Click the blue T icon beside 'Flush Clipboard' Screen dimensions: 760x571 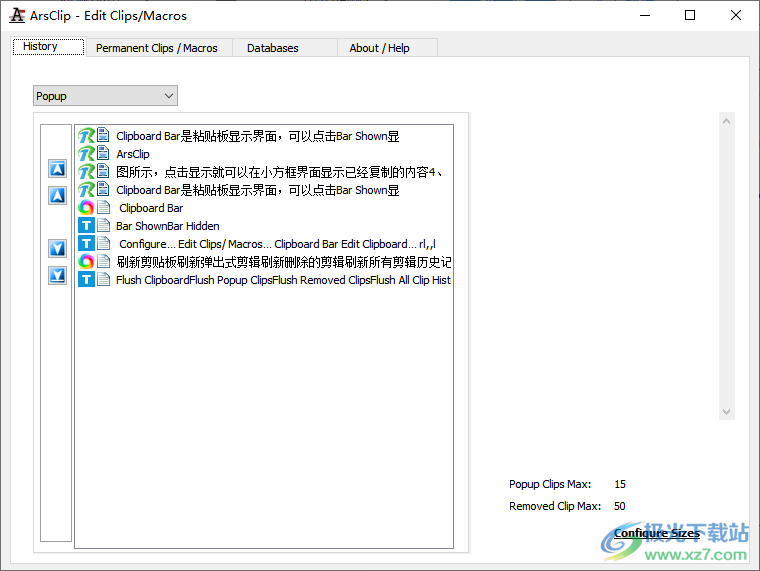pyautogui.click(x=86, y=279)
